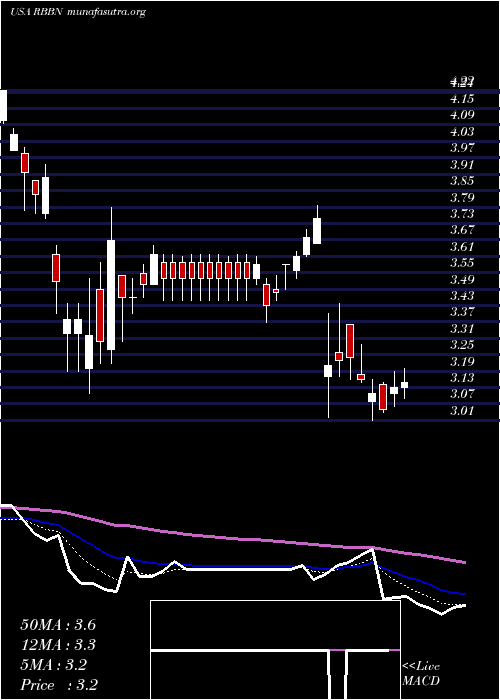The image size is (500, 700).
Task: Click the '50MA : 3.6' indicator text
Action: pyautogui.click(x=58, y=625)
